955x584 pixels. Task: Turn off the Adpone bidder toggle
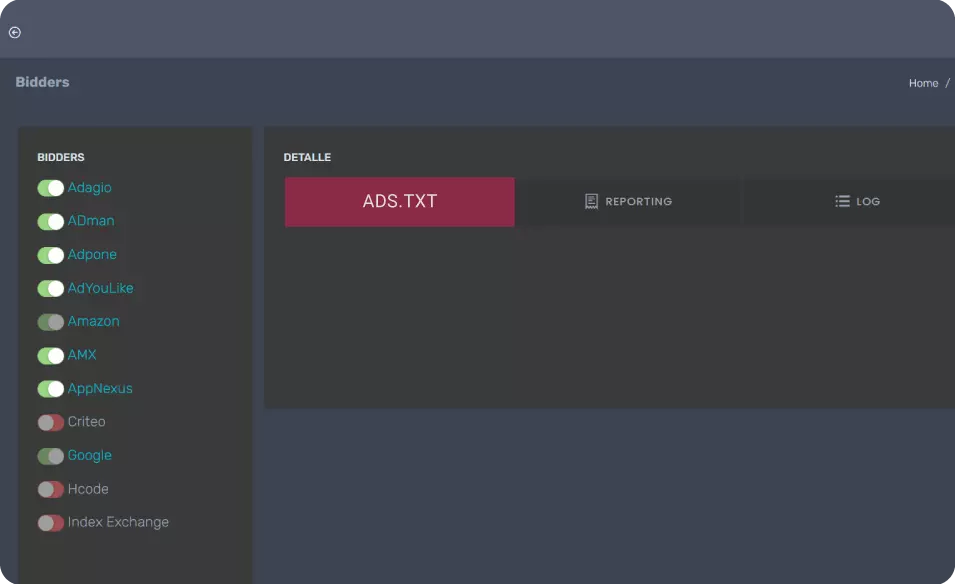pos(50,255)
